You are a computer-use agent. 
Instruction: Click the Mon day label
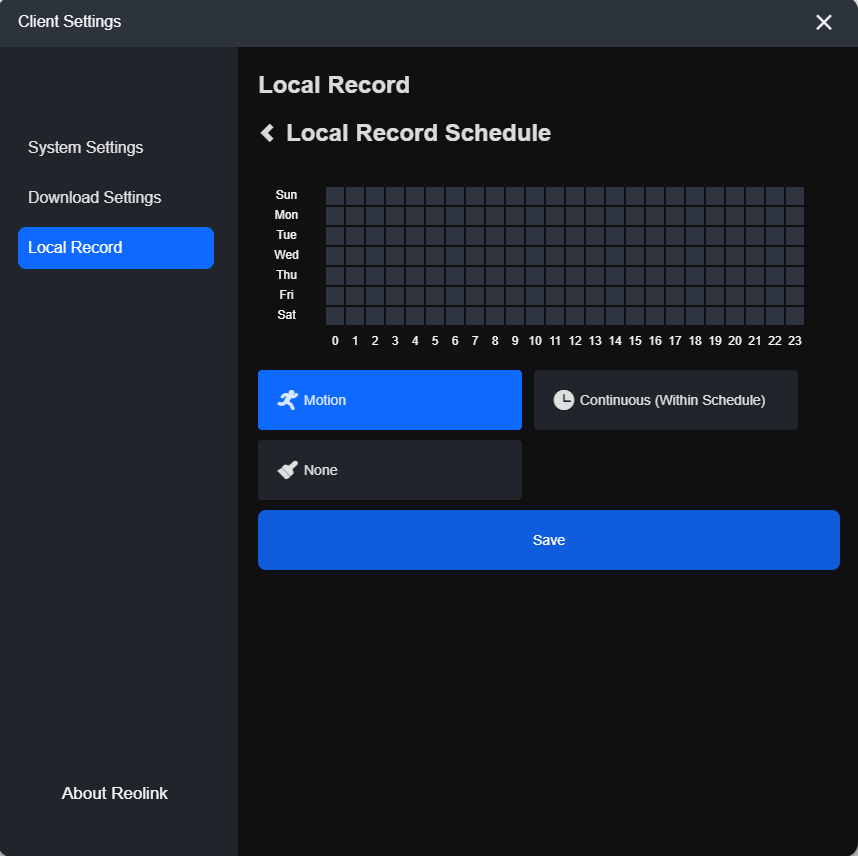[286, 215]
